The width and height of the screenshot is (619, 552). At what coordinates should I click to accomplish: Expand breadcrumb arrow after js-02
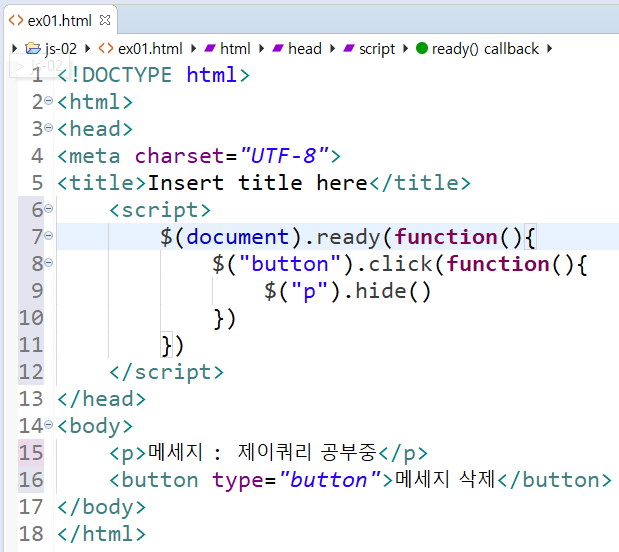87,49
